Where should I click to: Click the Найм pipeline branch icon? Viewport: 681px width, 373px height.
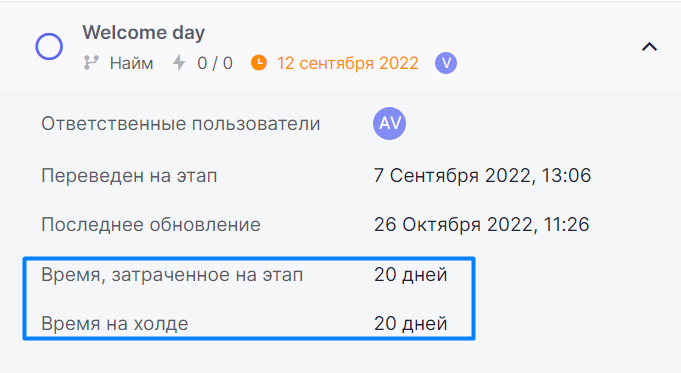(91, 63)
